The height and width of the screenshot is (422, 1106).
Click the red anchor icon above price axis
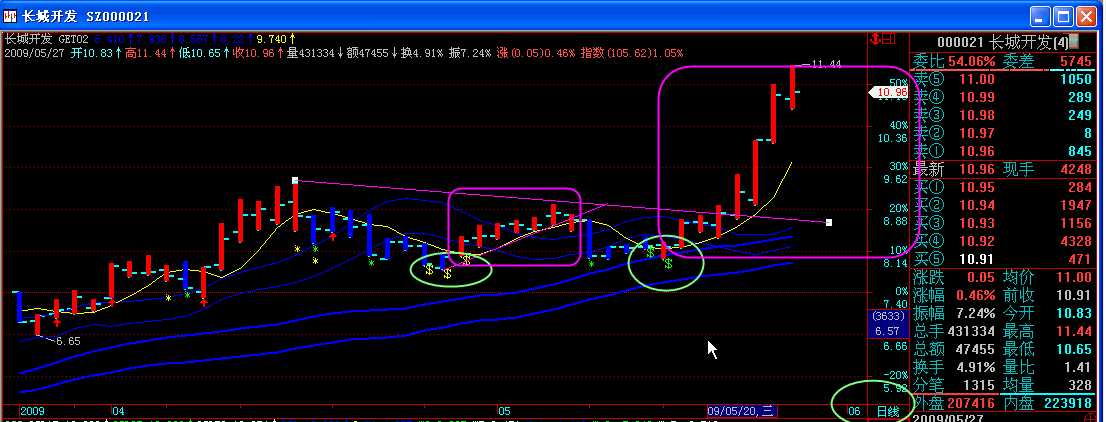[x=877, y=38]
